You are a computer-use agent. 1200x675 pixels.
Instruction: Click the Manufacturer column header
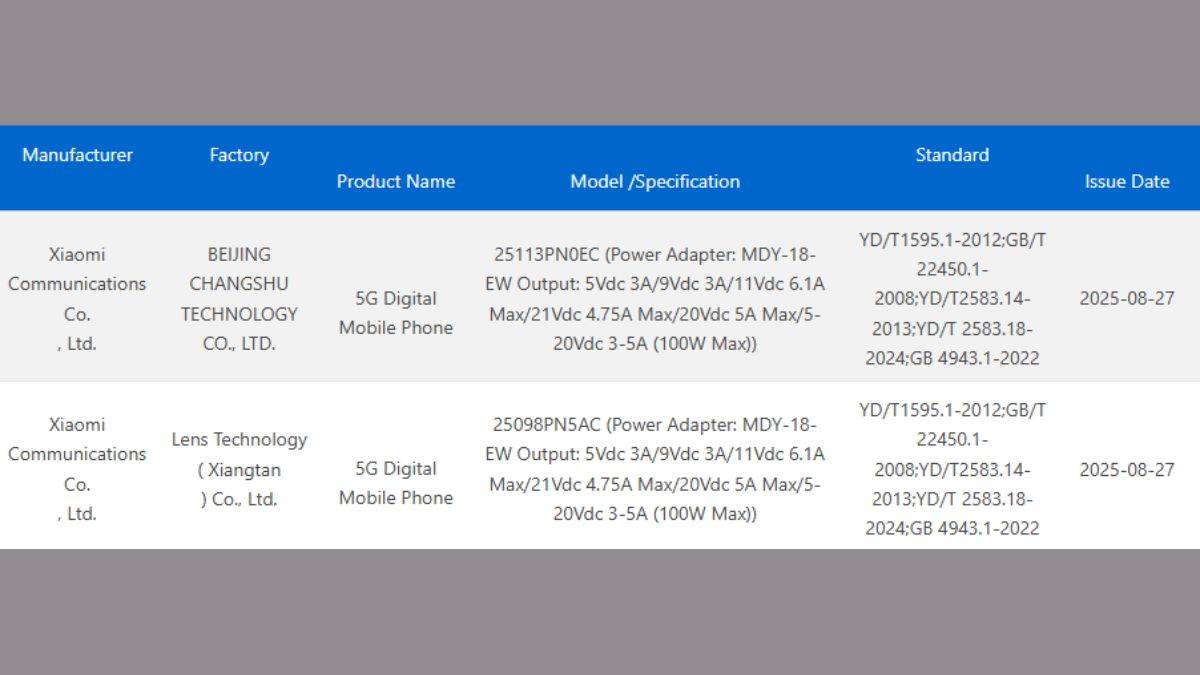coord(77,155)
